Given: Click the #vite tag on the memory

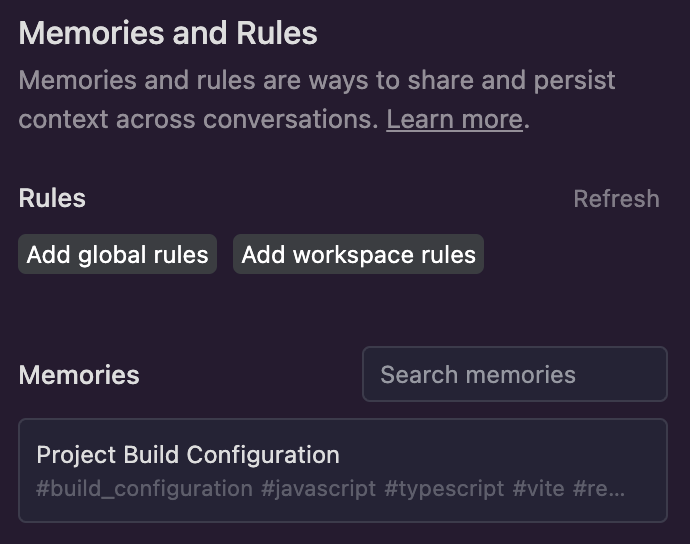Looking at the screenshot, I should point(538,489).
